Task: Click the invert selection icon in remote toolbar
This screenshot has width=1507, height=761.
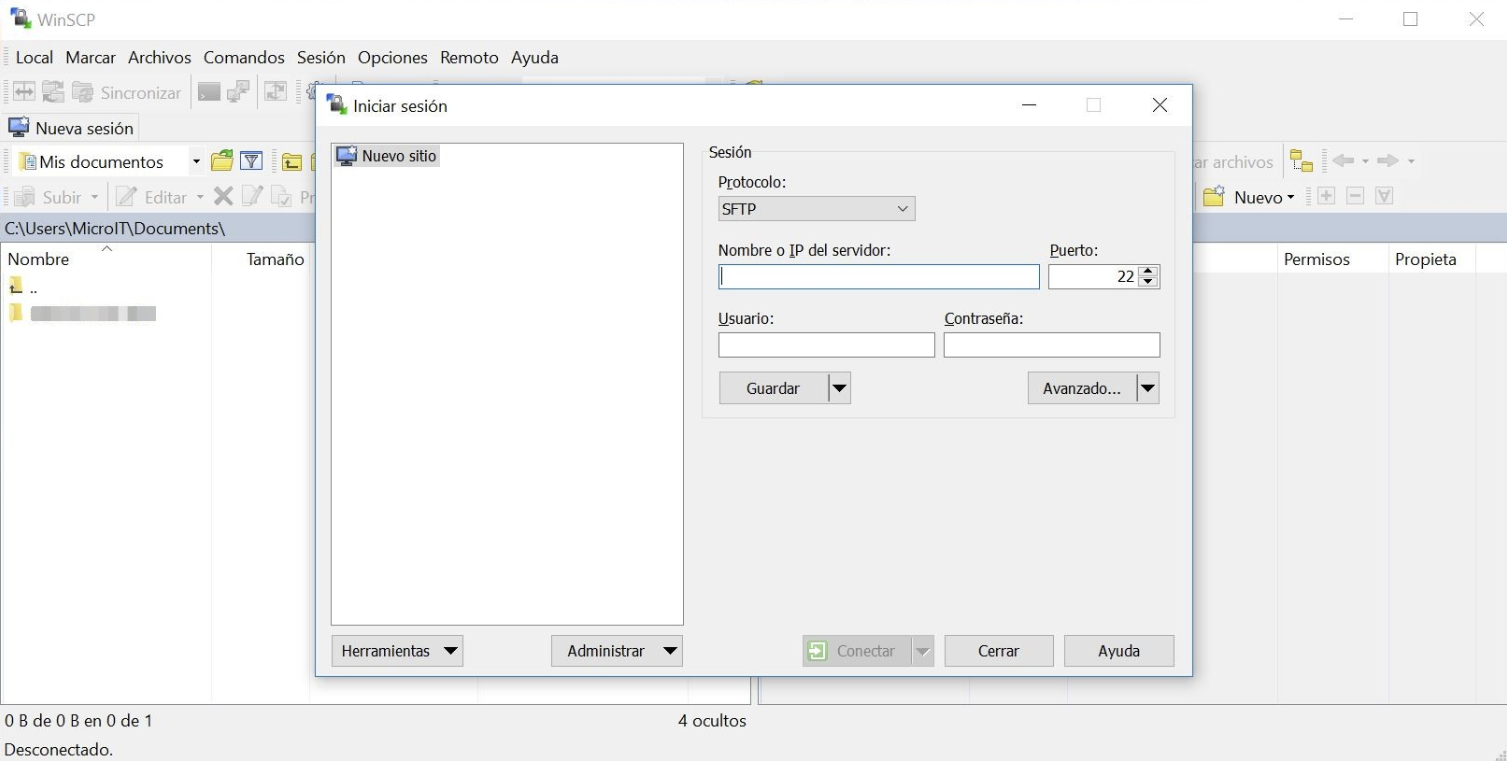Action: [1384, 196]
